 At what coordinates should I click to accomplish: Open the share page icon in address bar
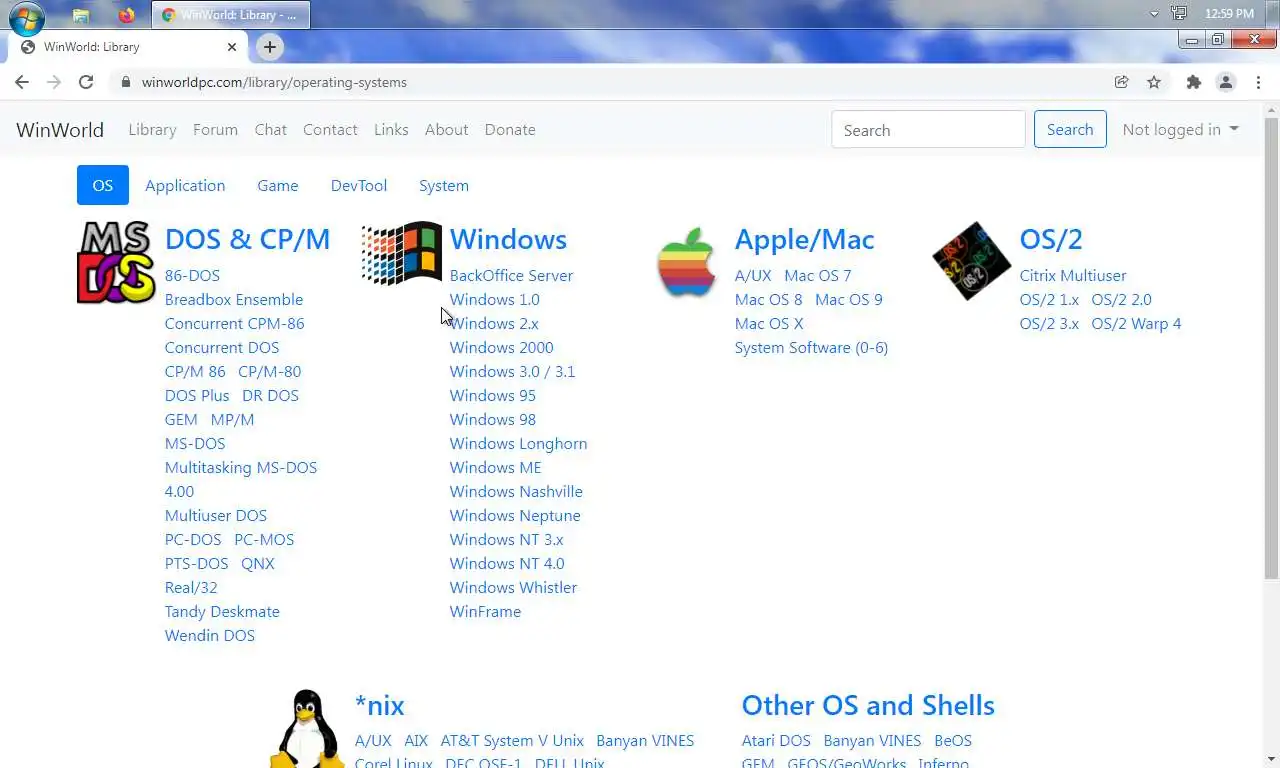(x=1122, y=82)
